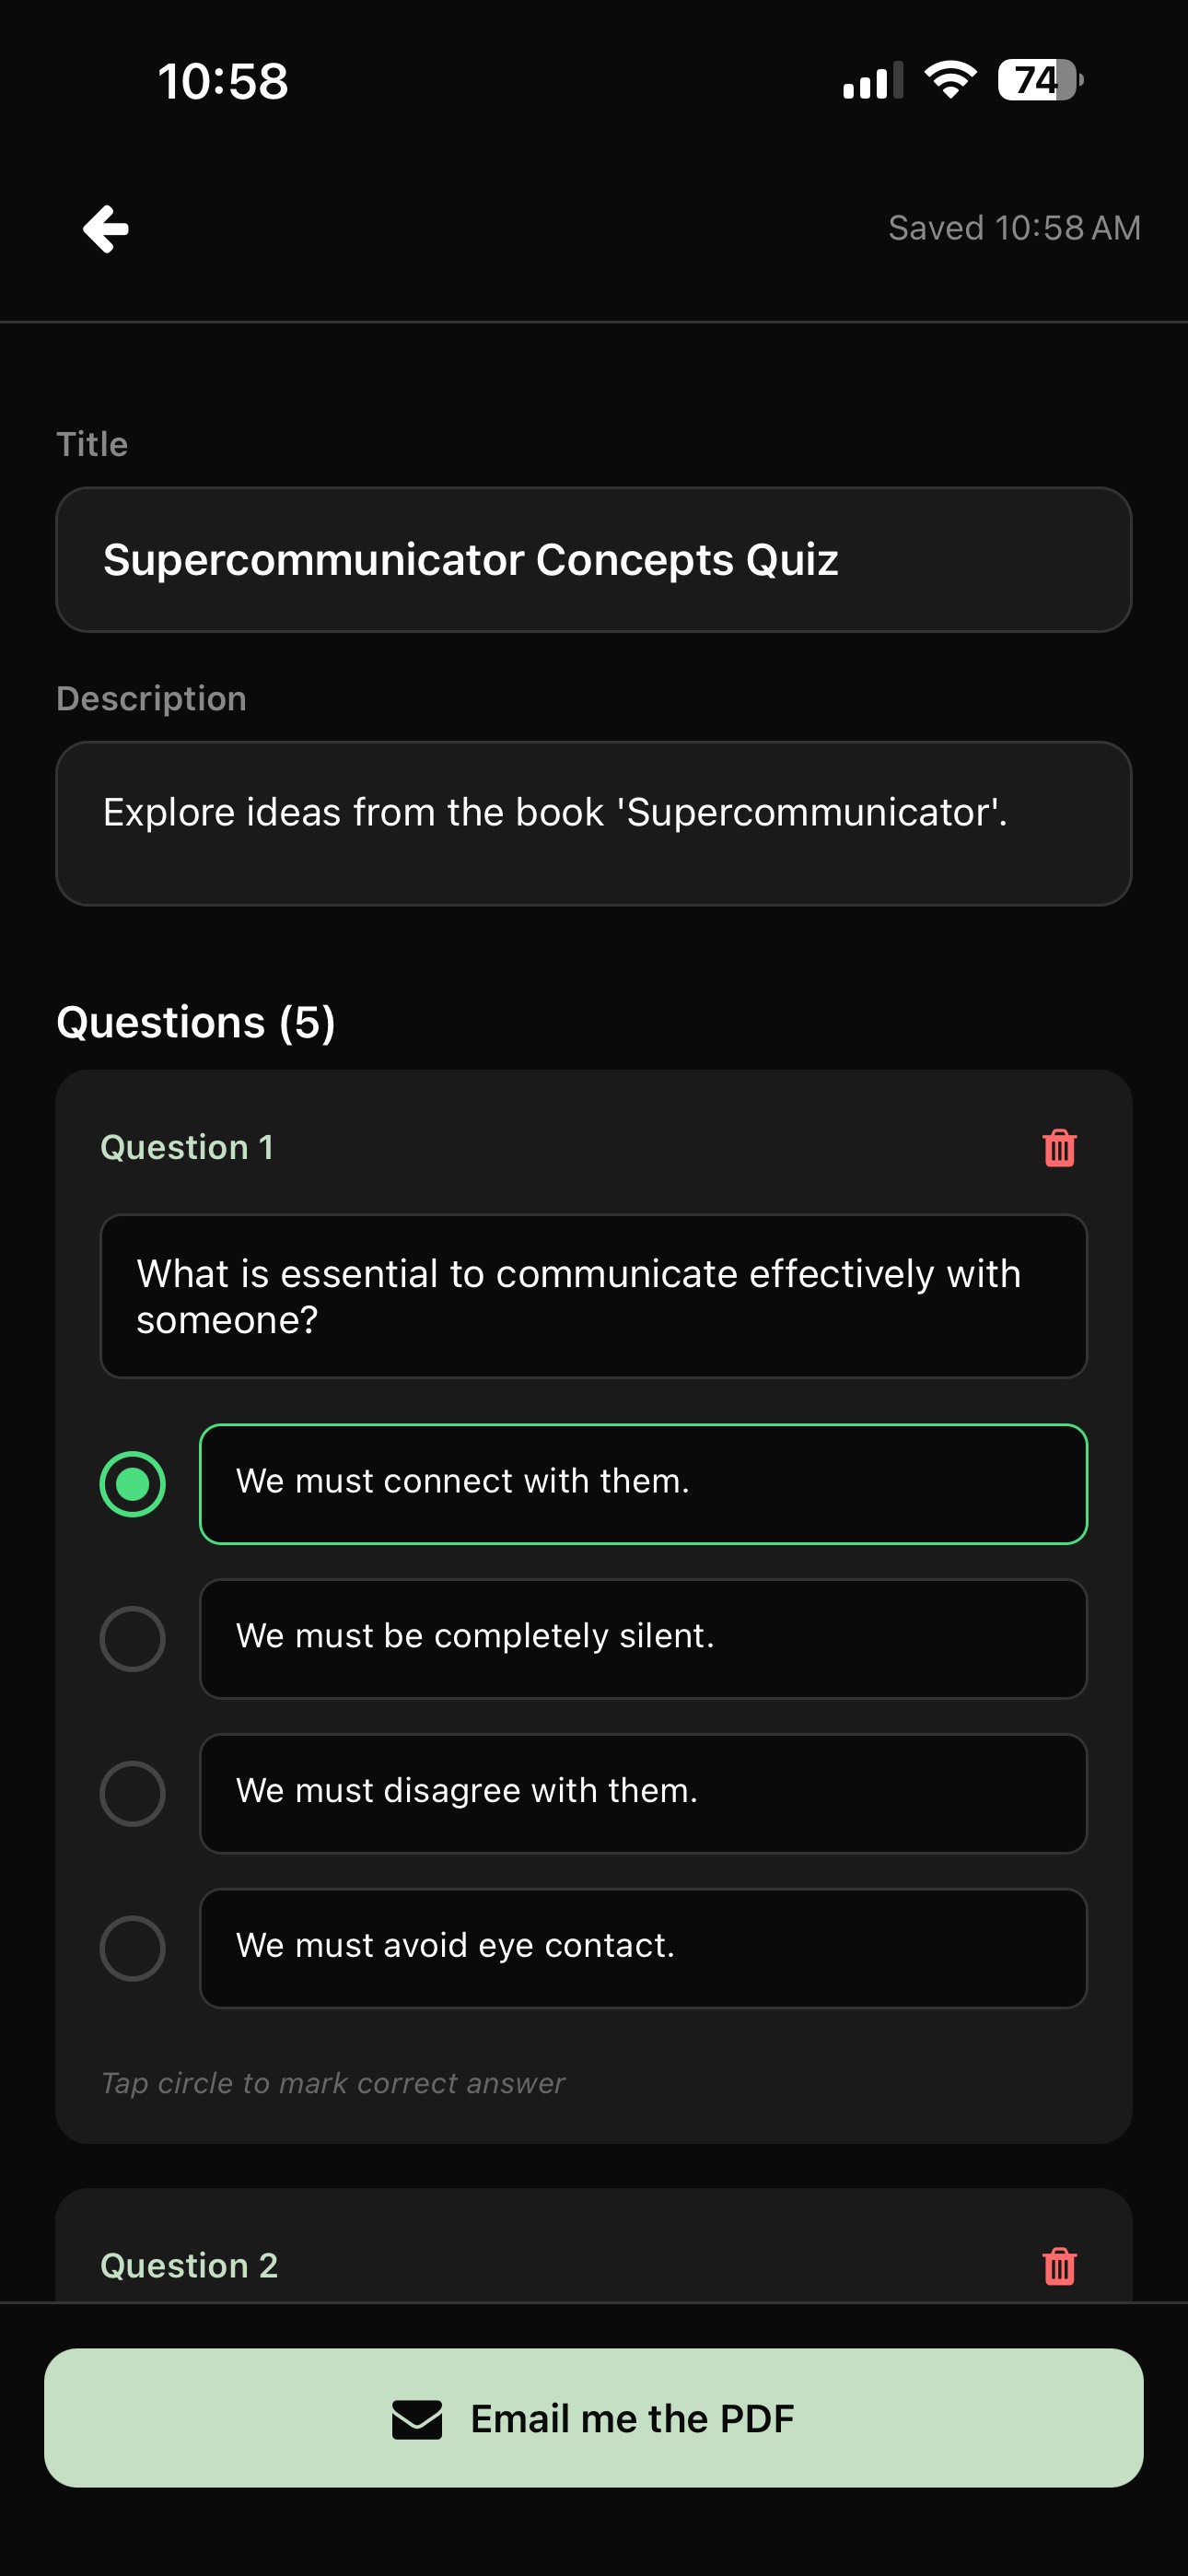This screenshot has height=2576, width=1188.
Task: Edit the quiz Description text
Action: [594, 822]
